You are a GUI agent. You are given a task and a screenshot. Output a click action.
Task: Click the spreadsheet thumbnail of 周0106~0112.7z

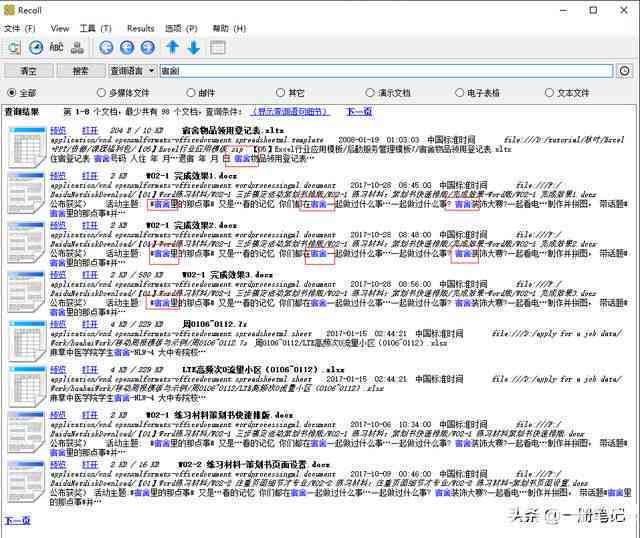pos(27,341)
